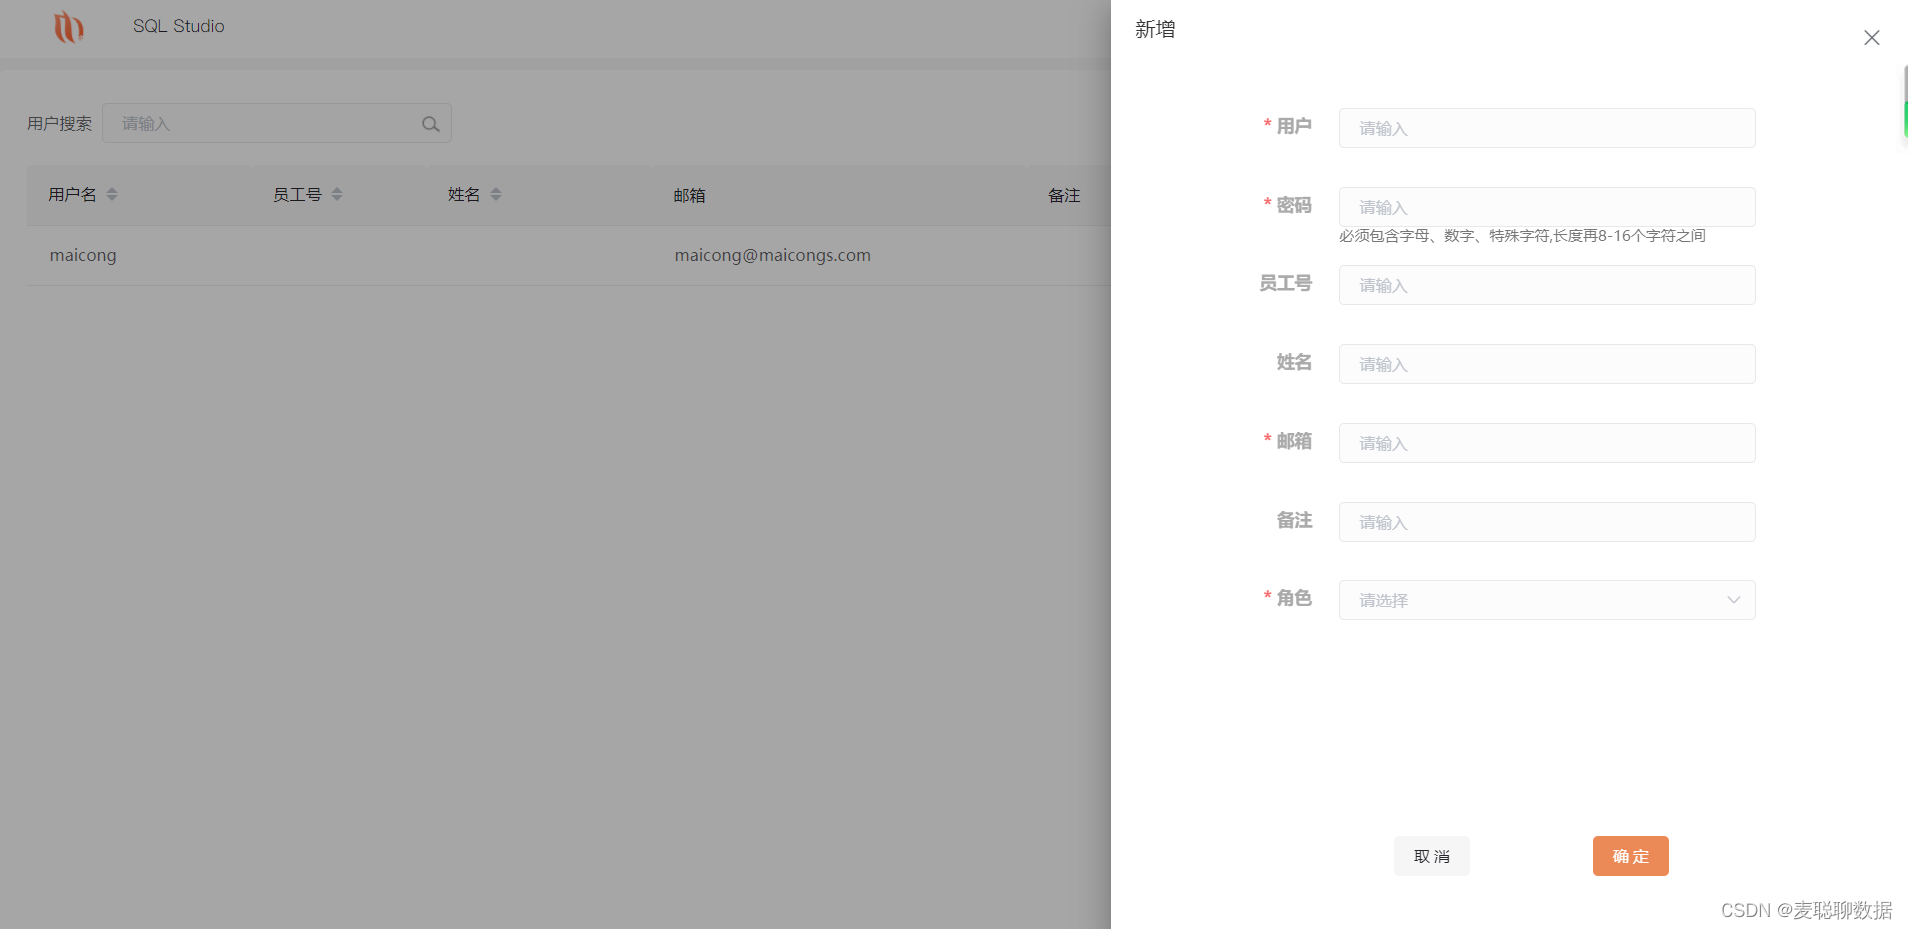Click the 取消 button
The image size is (1908, 929).
coord(1431,856)
